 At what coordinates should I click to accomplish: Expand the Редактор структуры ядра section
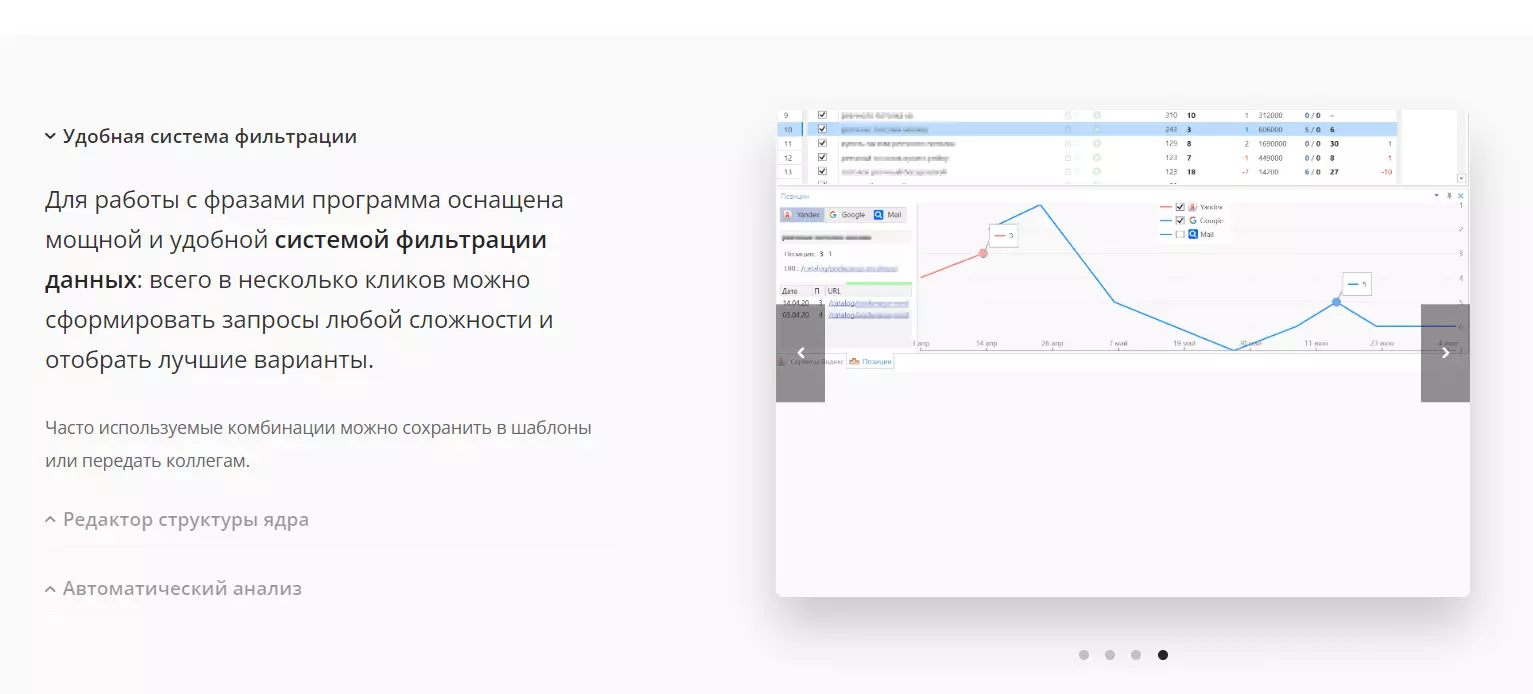(x=177, y=520)
